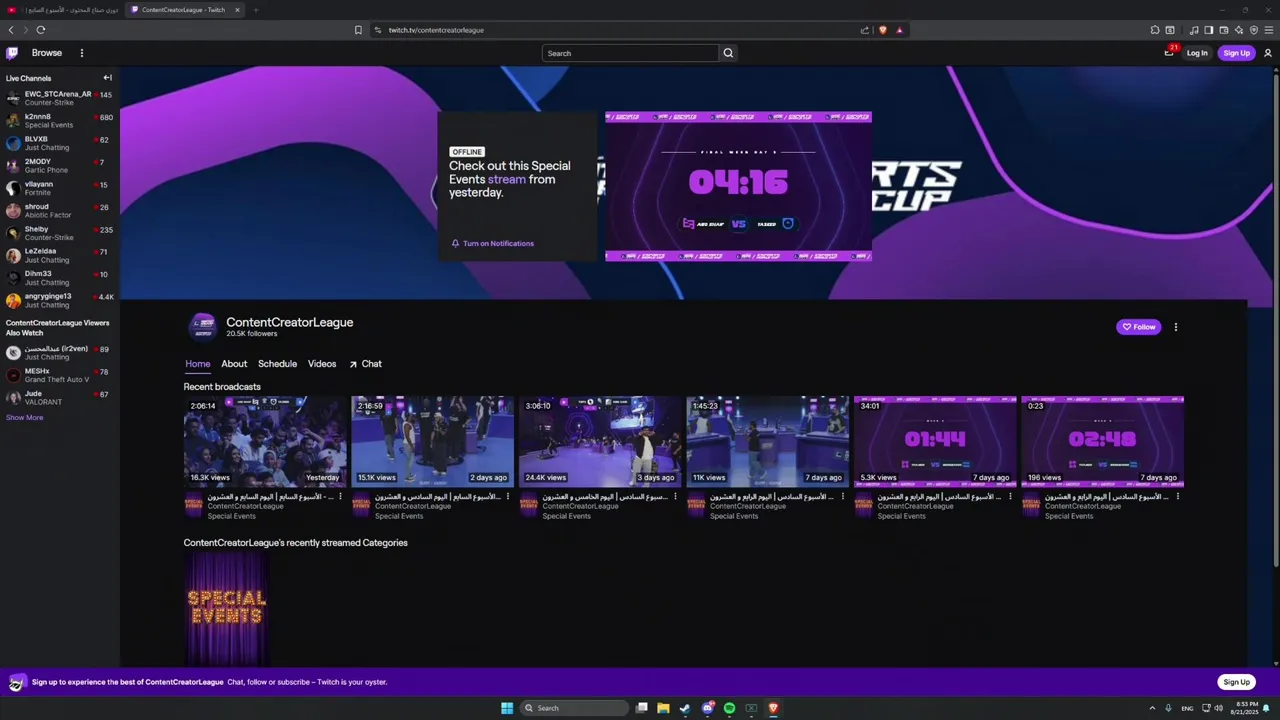Image resolution: width=1280 pixels, height=720 pixels.
Task: Switch to the first YouTube browser tab
Action: coord(63,10)
